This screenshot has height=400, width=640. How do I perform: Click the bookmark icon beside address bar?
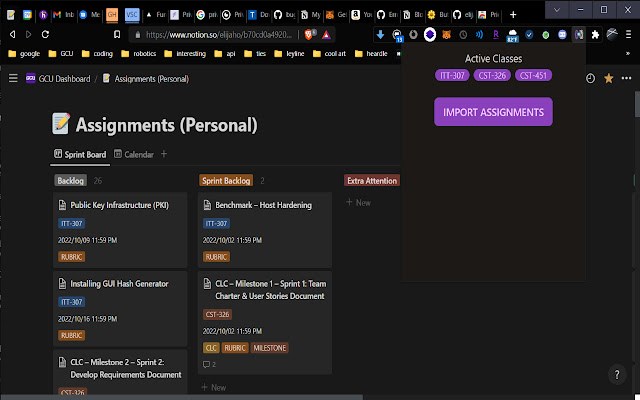click(x=117, y=35)
